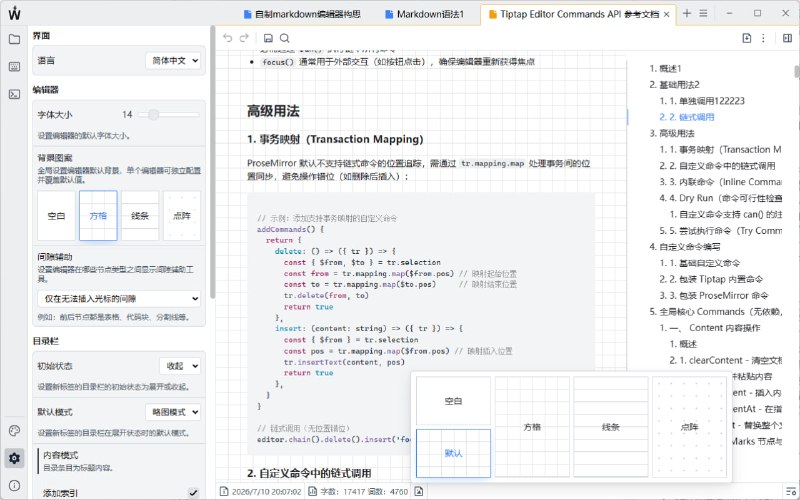Image resolution: width=800 pixels, height=500 pixels.
Task: Jump to outline item 5. 全局核心 Commands
Action: [715, 312]
